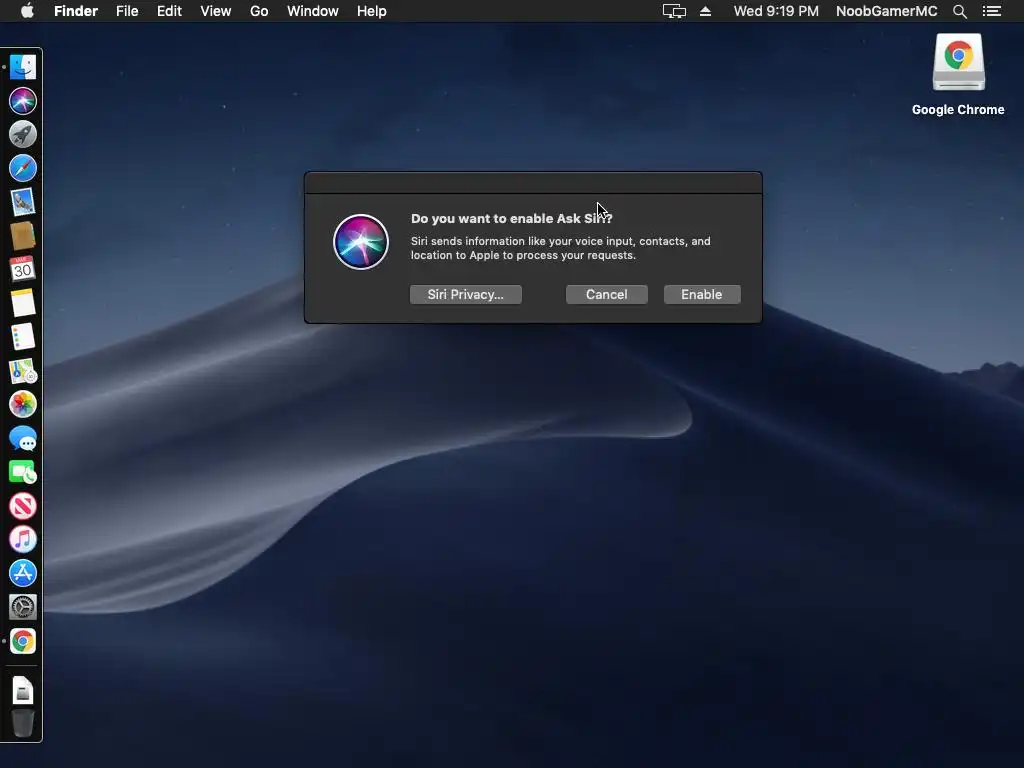Image resolution: width=1024 pixels, height=768 pixels.
Task: Click the dialog question about Ask Siri
Action: tap(511, 218)
